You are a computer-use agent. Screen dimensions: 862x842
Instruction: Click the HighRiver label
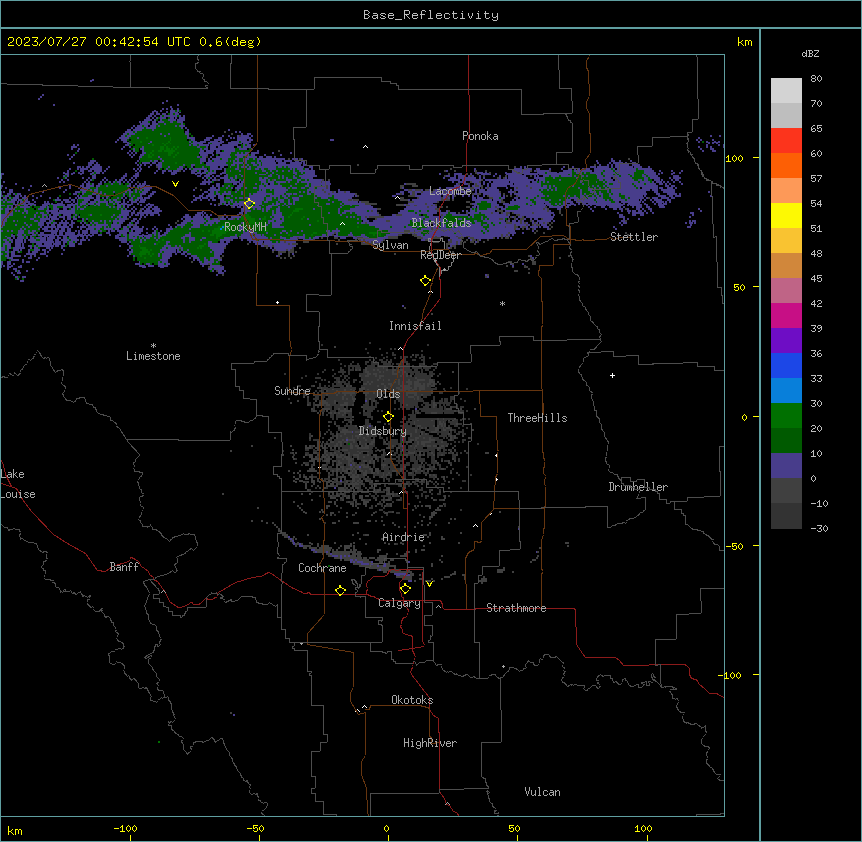430,743
